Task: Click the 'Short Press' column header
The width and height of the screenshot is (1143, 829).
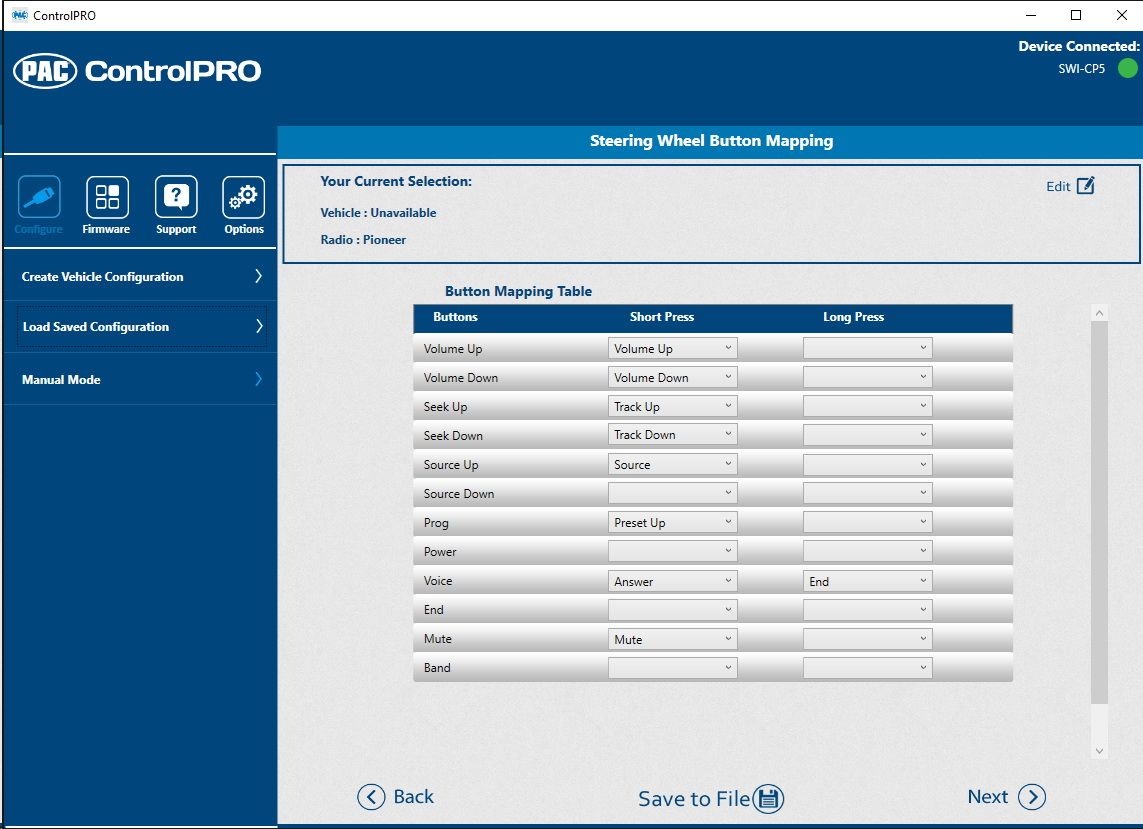Action: click(x=662, y=317)
